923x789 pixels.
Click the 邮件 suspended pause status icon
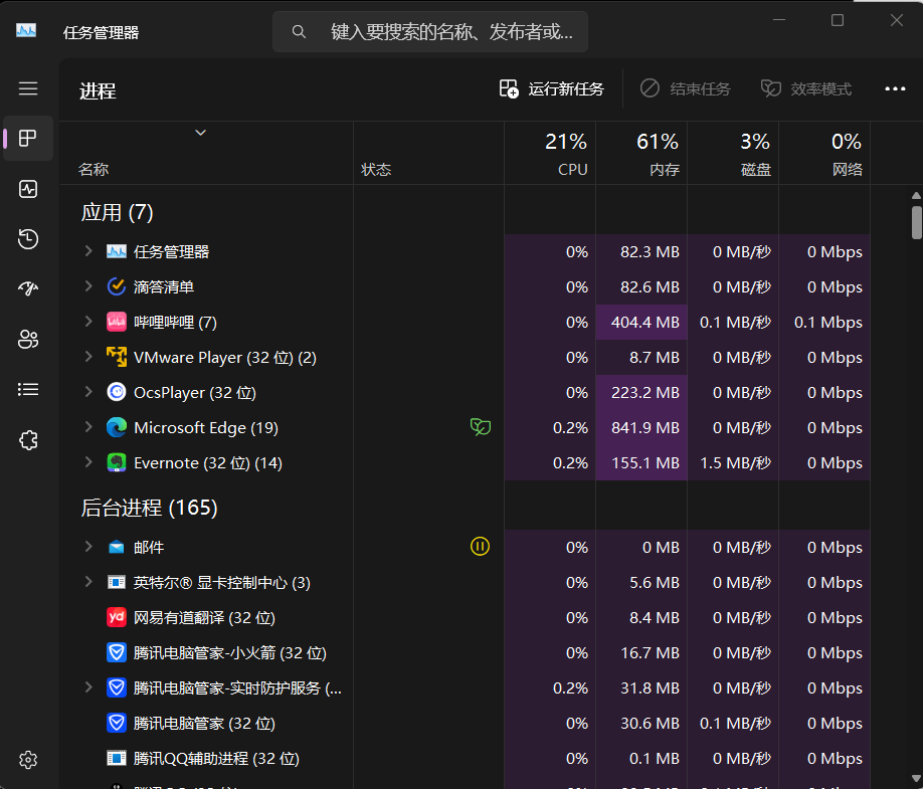pyautogui.click(x=480, y=546)
